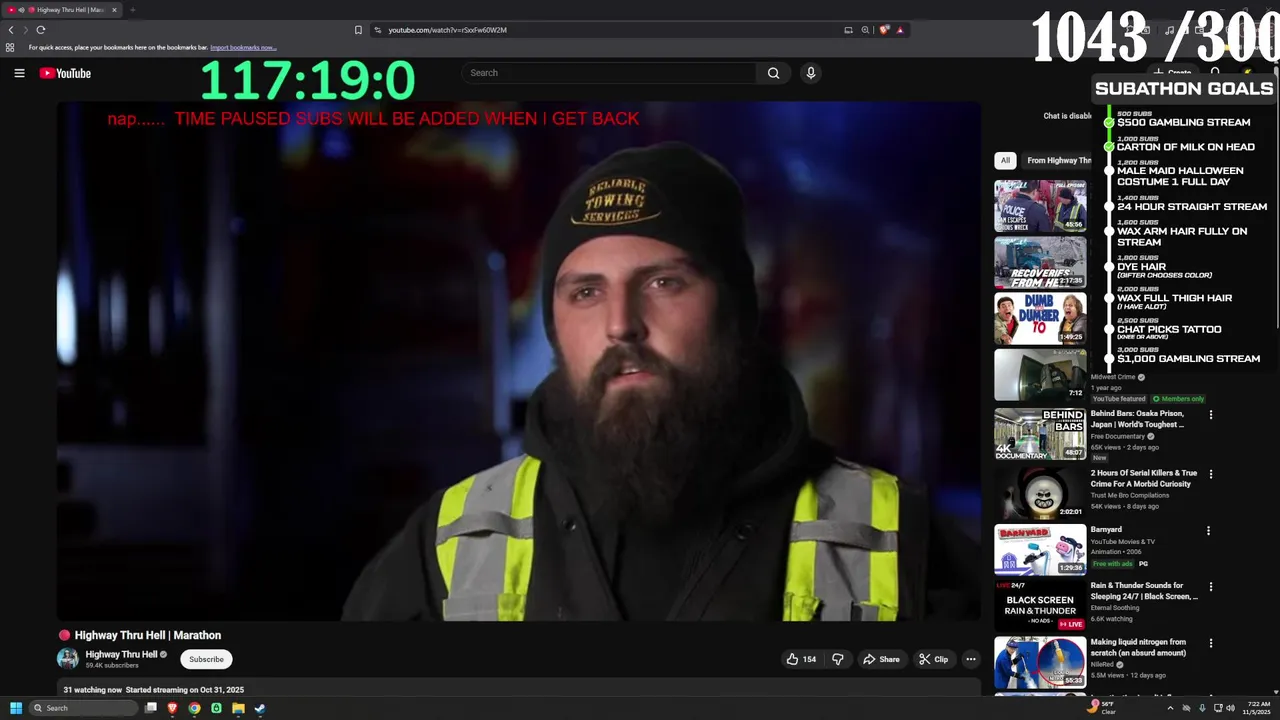Open Brave browser from the taskbar
The height and width of the screenshot is (720, 1280).
172,708
